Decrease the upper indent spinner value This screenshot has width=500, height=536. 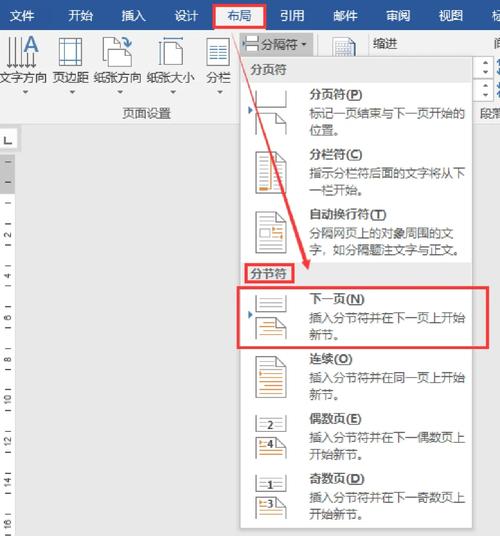tap(485, 72)
